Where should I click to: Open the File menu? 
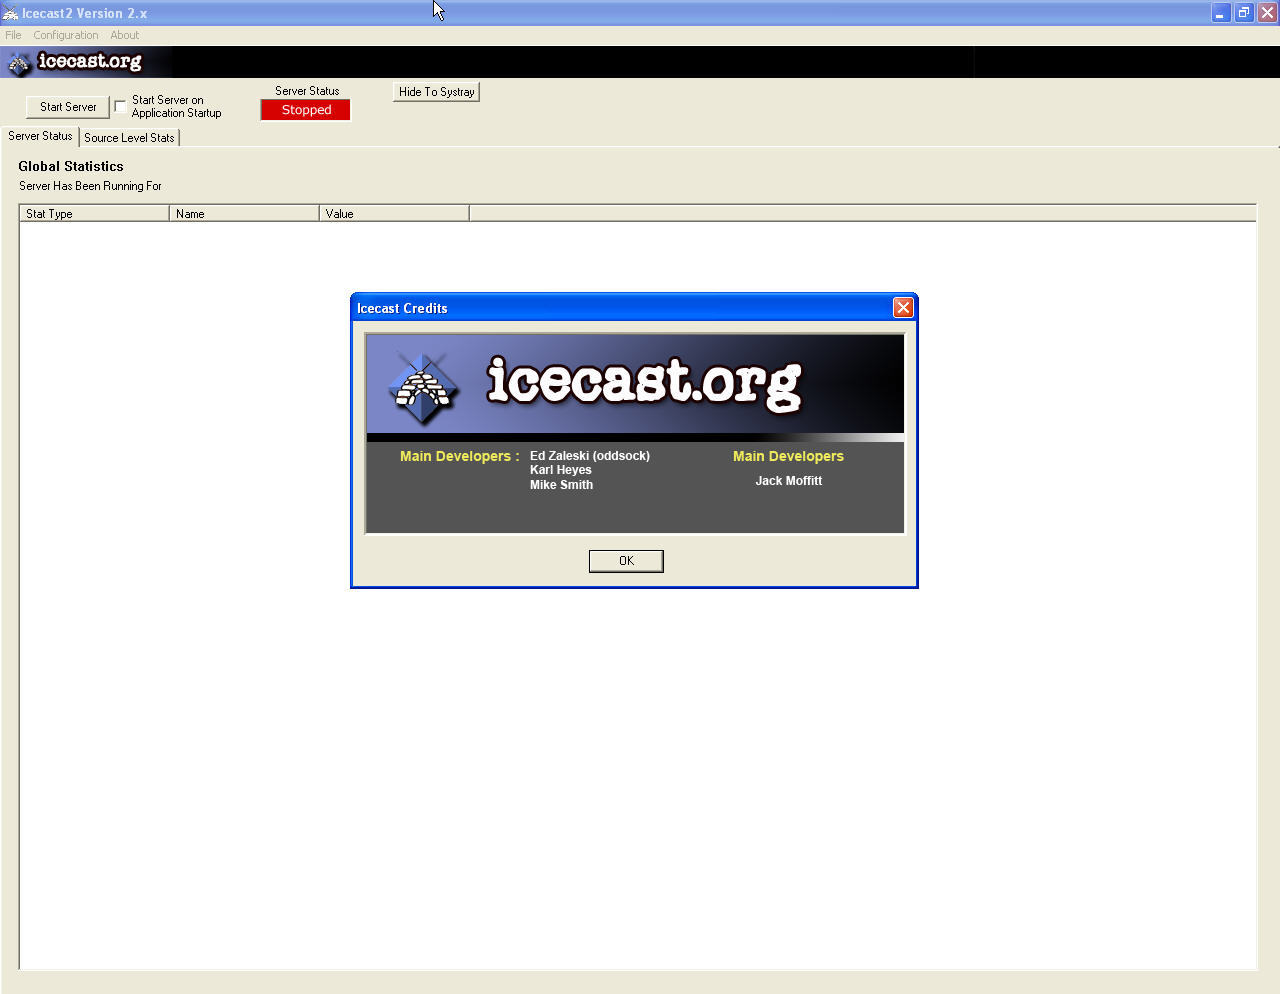pos(13,35)
